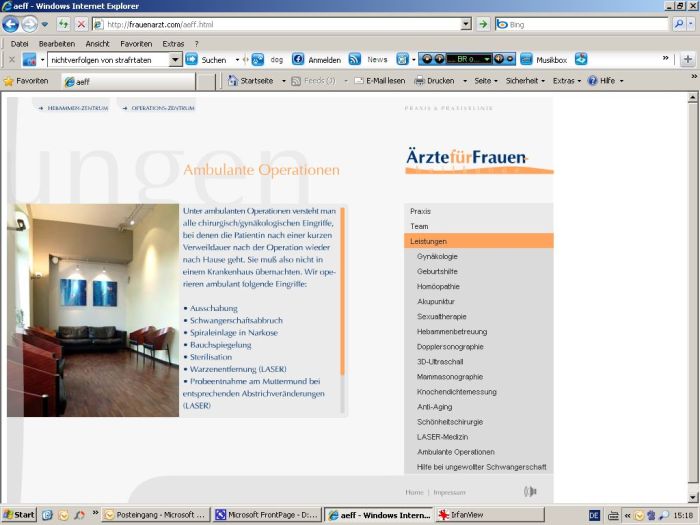Open the Drucken dropdown arrow
700x525 pixels.
tap(465, 81)
